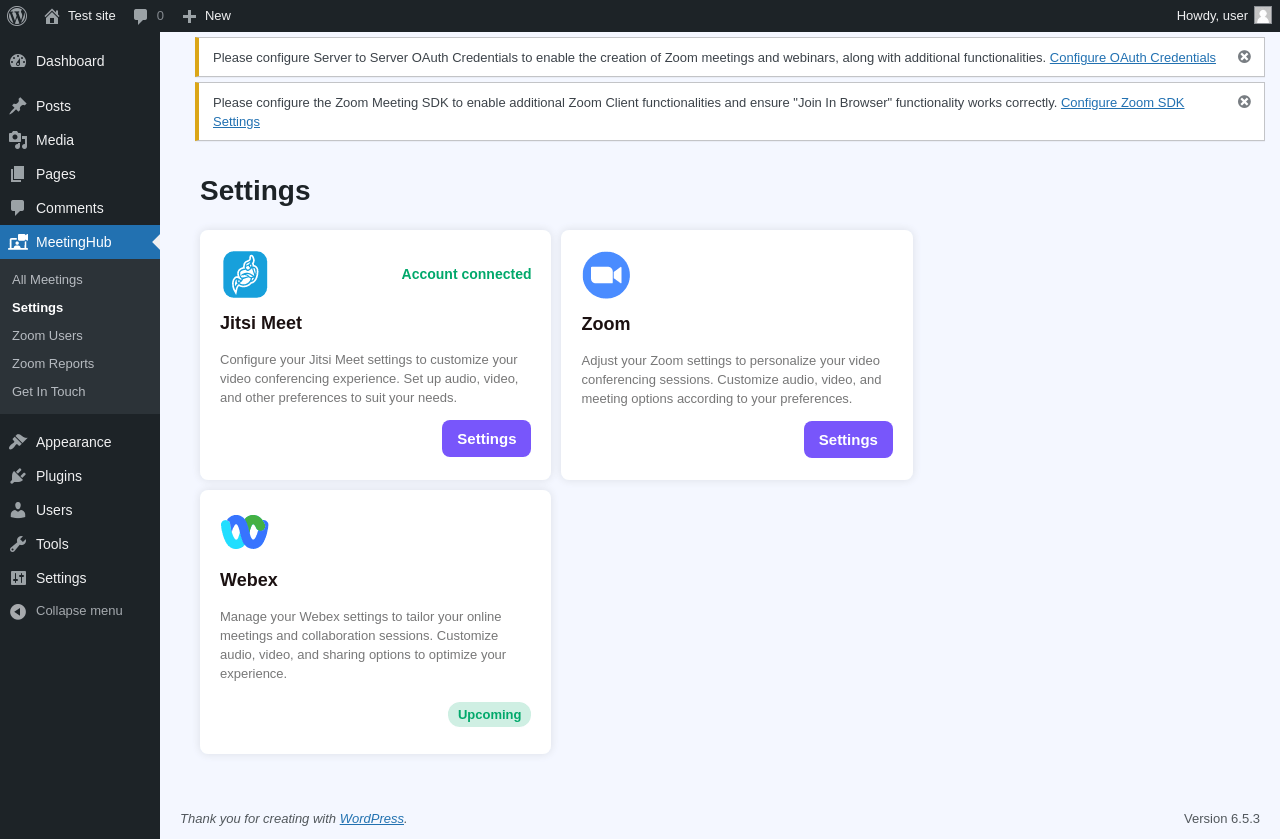Open Zoom Reports submenu item

[53, 364]
